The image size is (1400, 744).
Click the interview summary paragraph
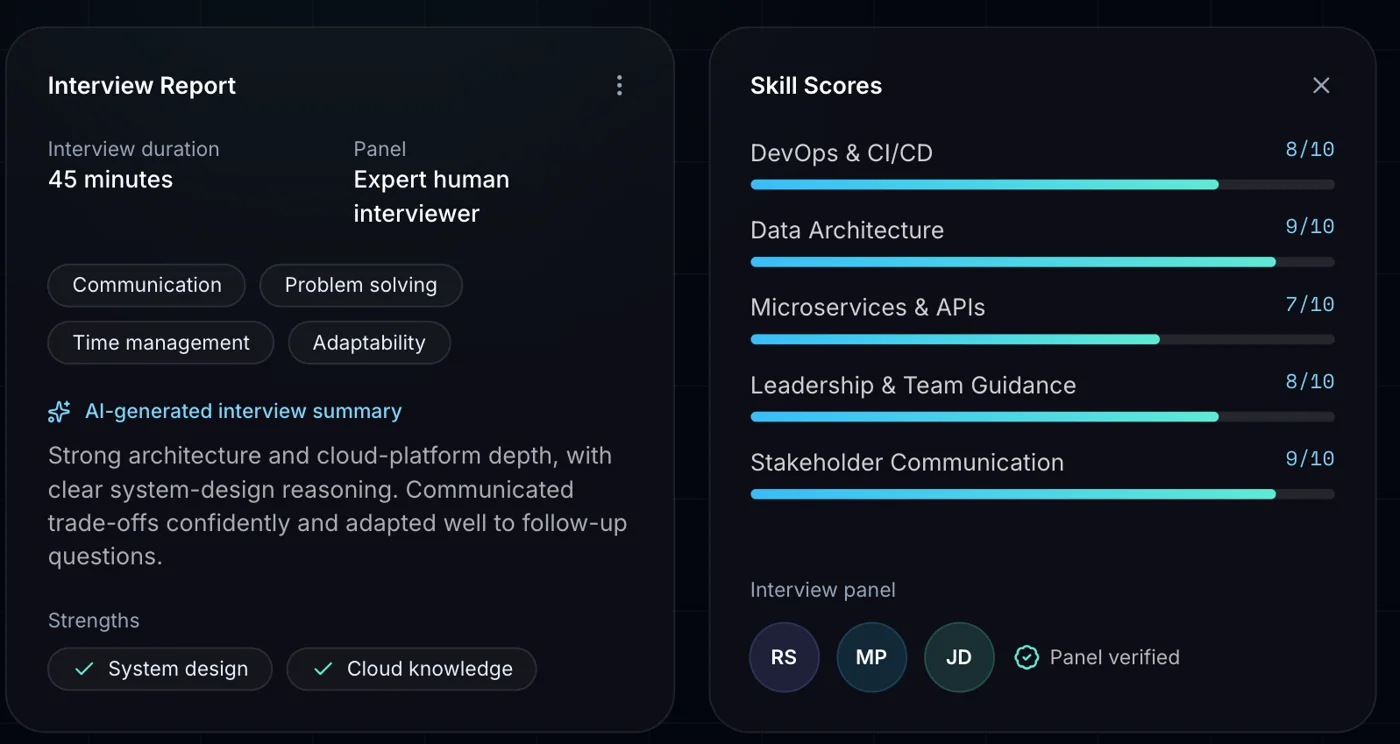pyautogui.click(x=338, y=506)
